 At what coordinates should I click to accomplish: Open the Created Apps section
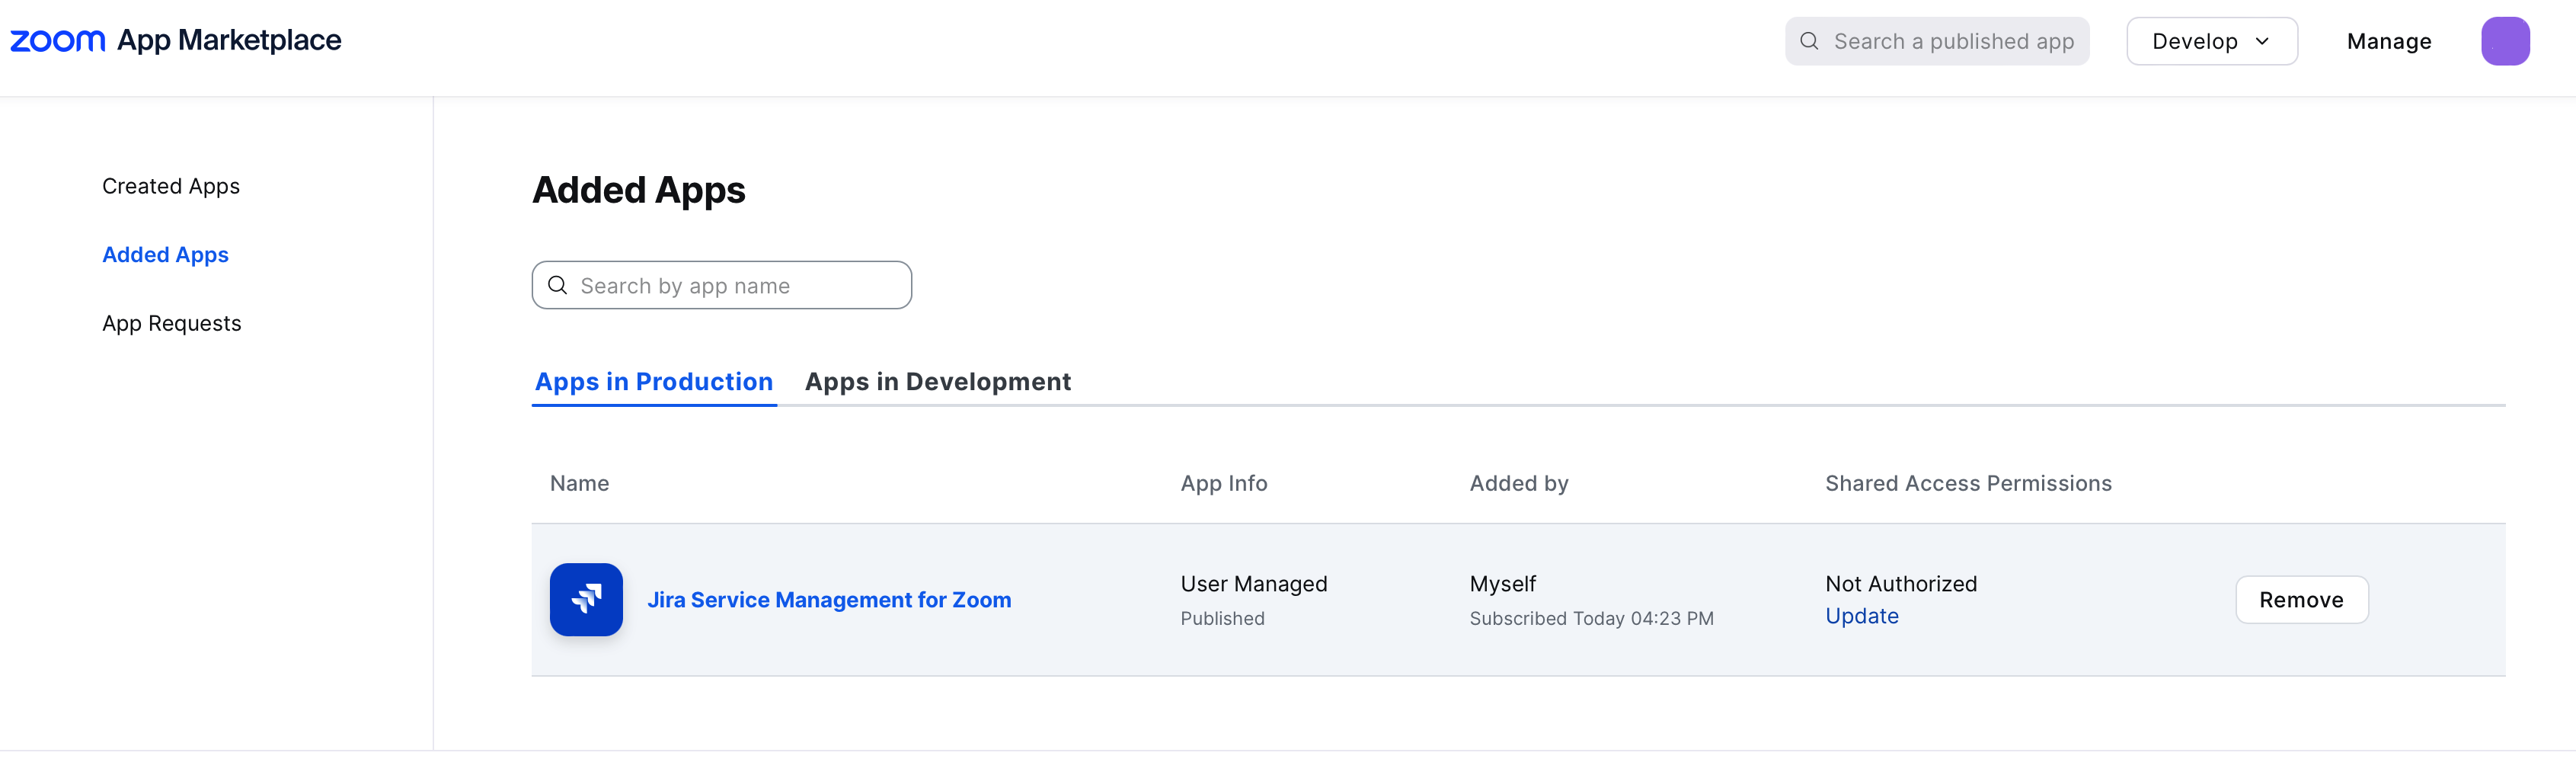pos(170,186)
